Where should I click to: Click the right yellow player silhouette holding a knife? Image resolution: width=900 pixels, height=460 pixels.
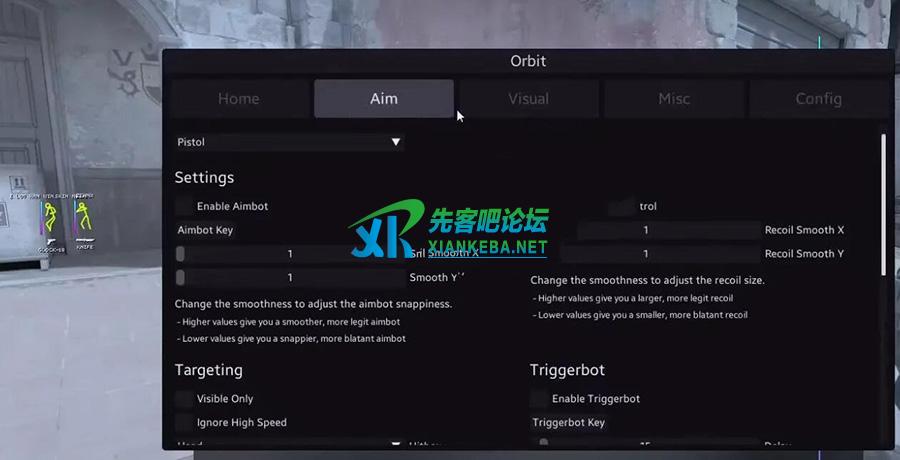pyautogui.click(x=84, y=217)
